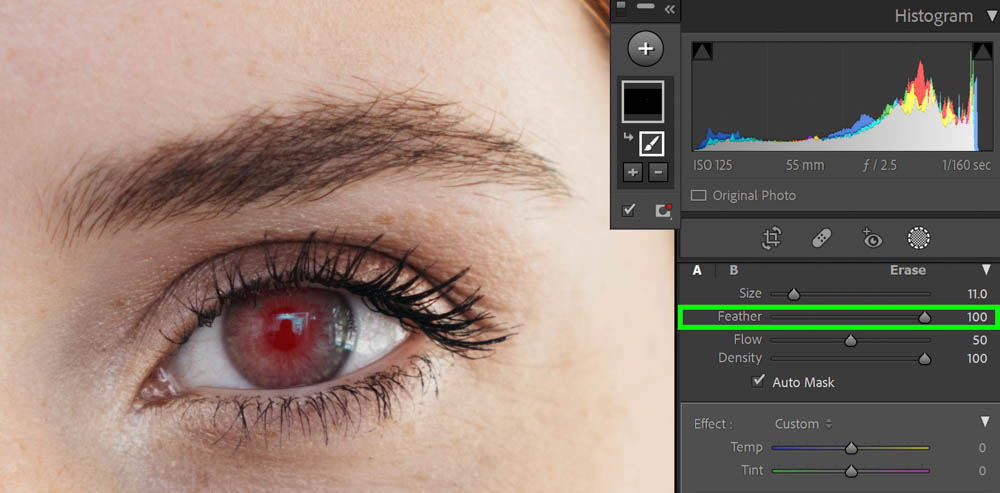
Task: Click the ISO 125 readout
Action: [712, 166]
